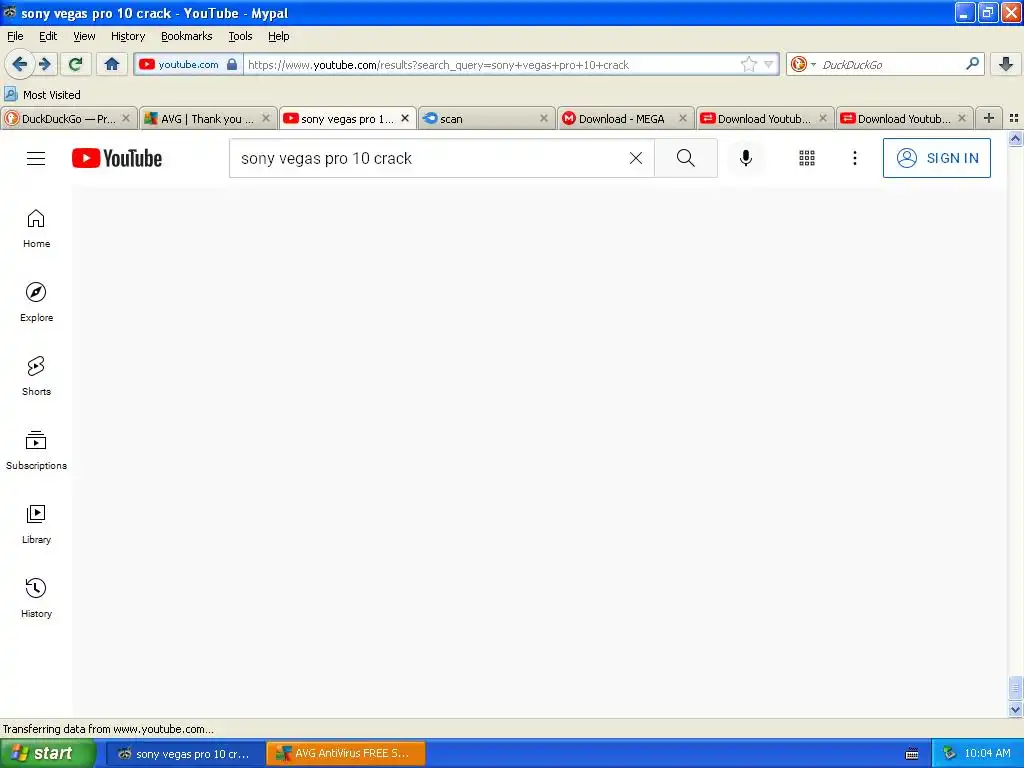Open the Most Visited bookmarks folder
The width and height of the screenshot is (1024, 768).
[x=43, y=95]
